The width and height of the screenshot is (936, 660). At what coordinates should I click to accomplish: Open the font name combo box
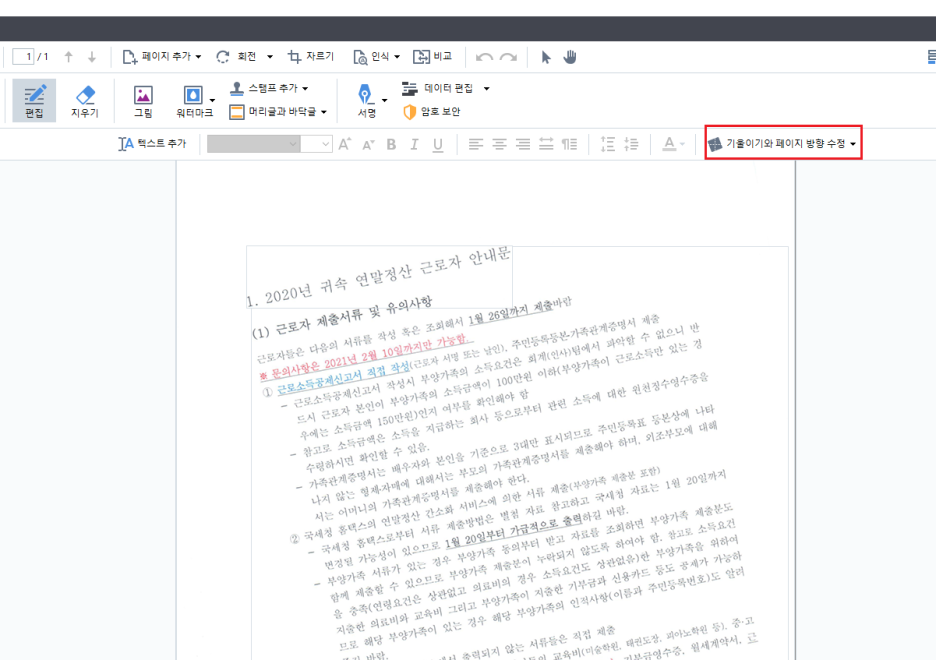(253, 144)
